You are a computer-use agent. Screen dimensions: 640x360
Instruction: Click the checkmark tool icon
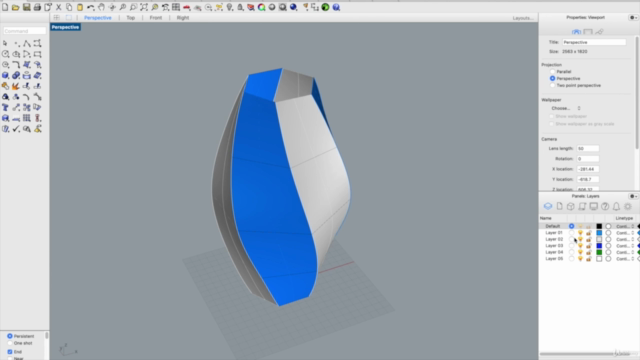(x=16, y=129)
